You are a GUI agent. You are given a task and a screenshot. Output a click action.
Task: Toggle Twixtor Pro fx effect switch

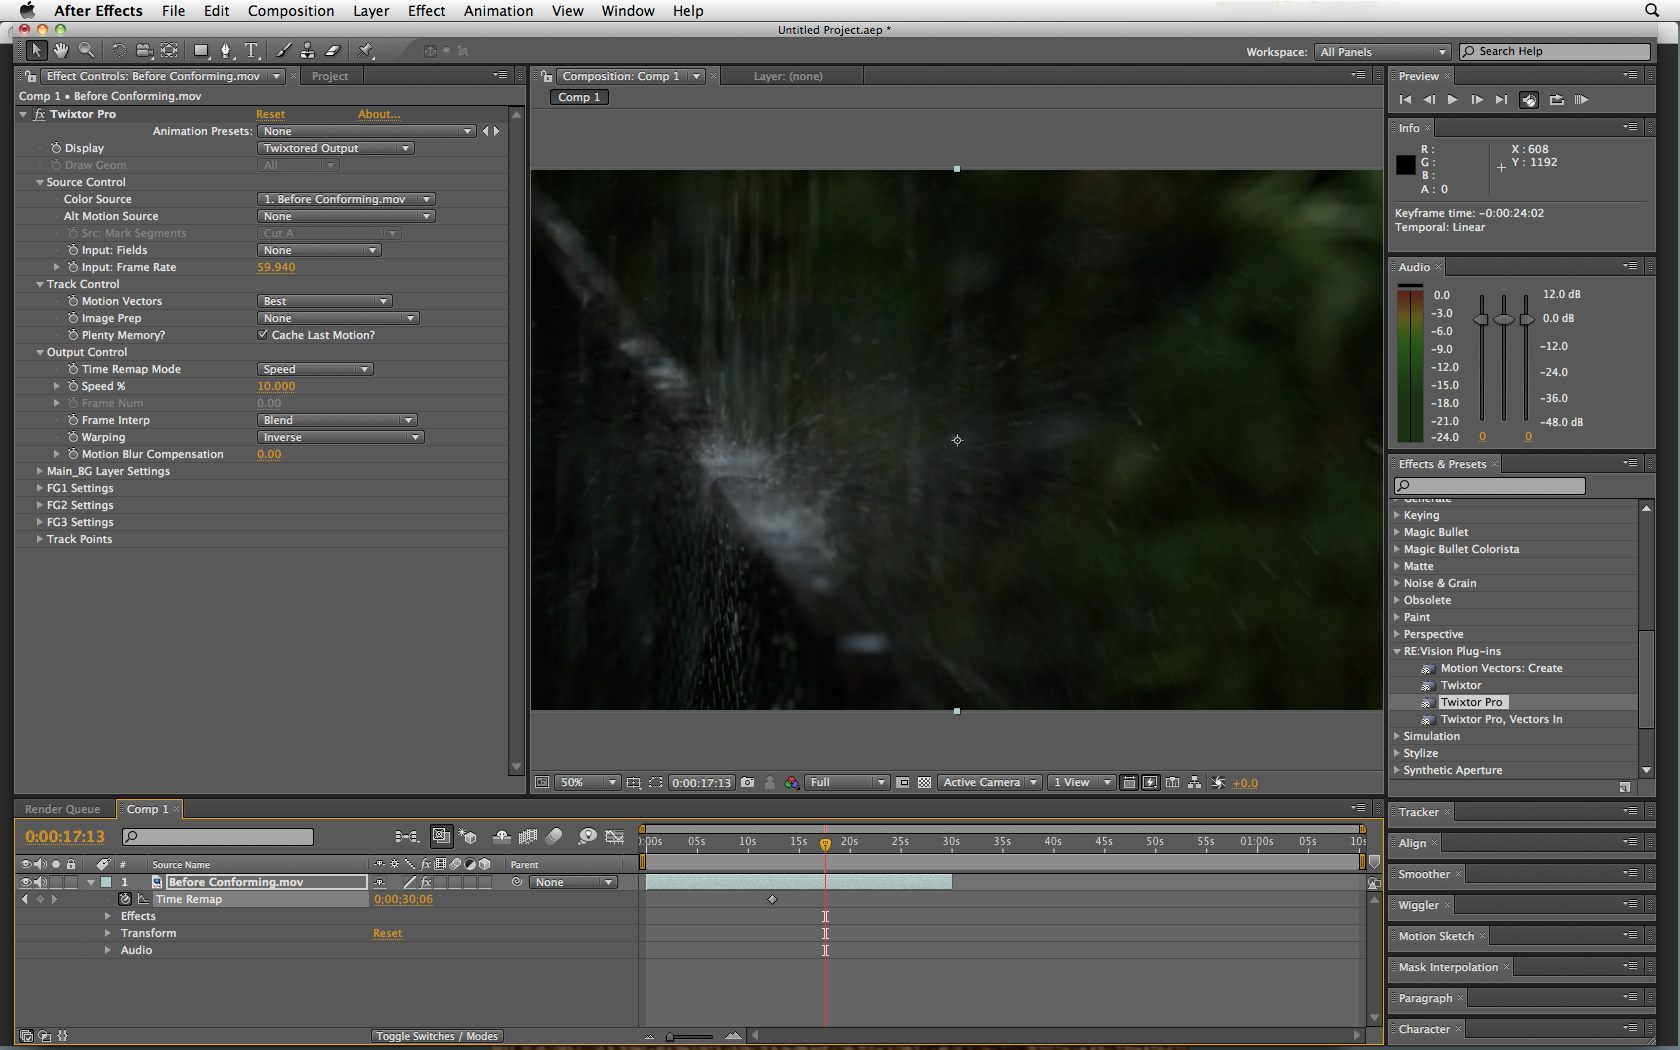click(x=40, y=114)
